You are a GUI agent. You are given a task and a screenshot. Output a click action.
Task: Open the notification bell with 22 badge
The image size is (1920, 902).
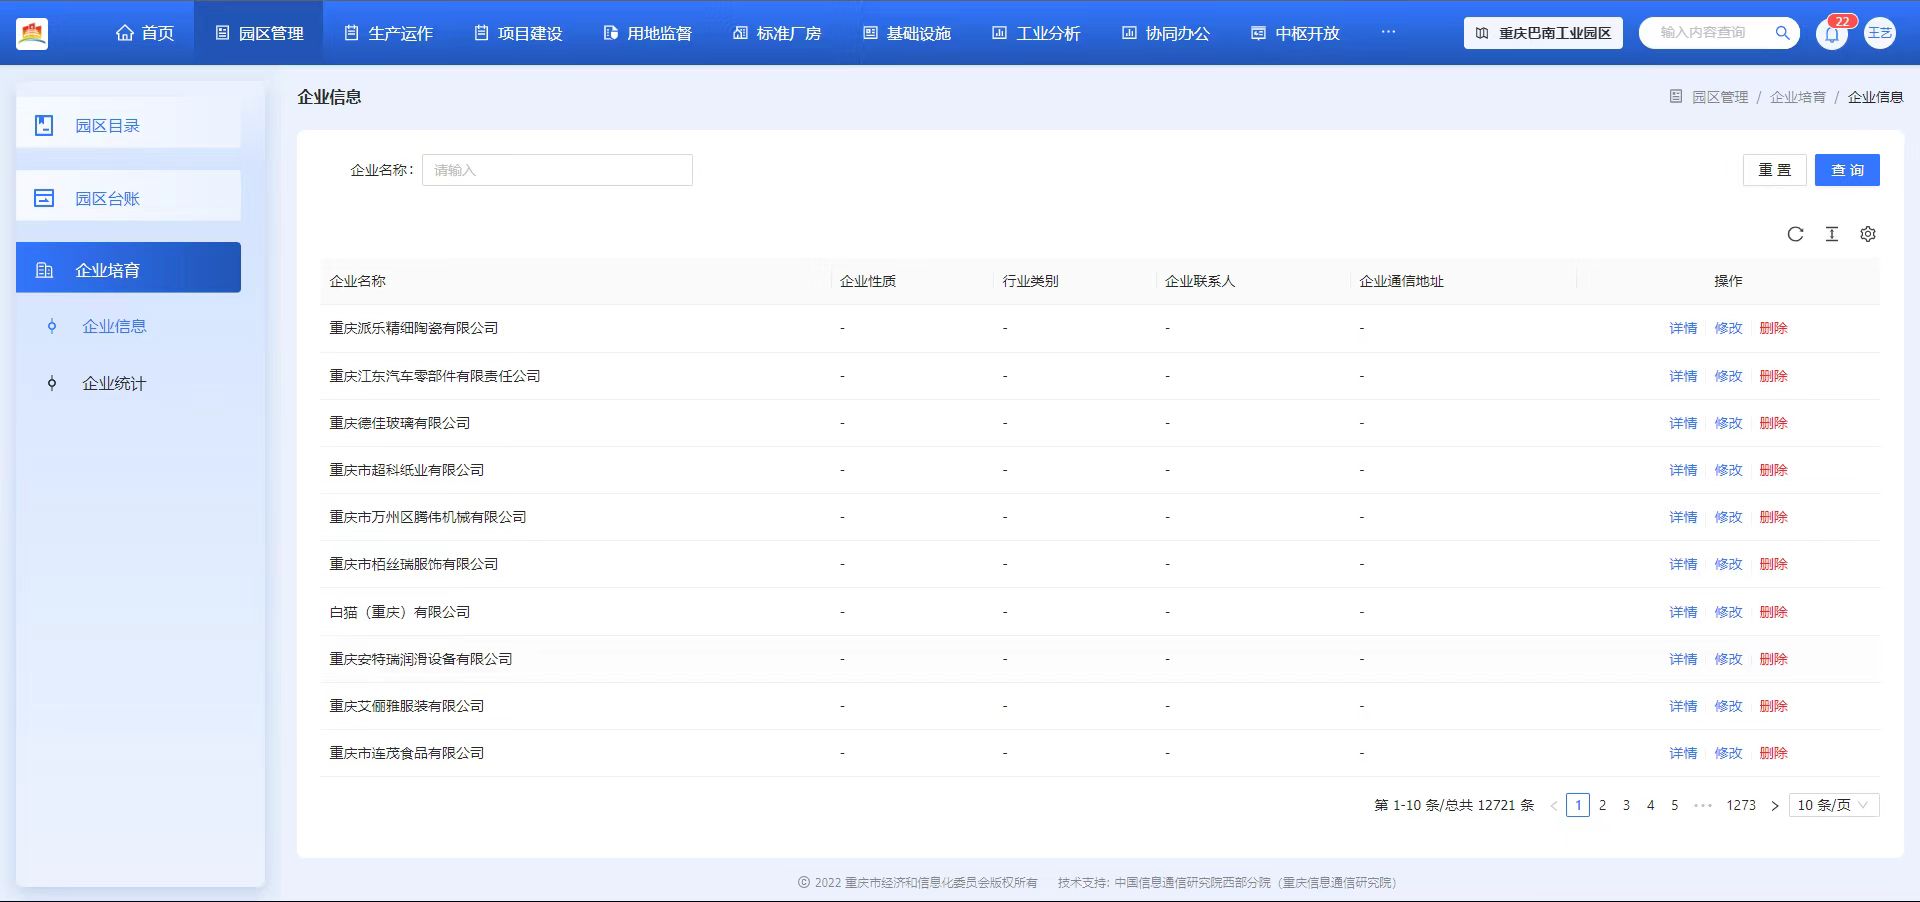point(1832,33)
